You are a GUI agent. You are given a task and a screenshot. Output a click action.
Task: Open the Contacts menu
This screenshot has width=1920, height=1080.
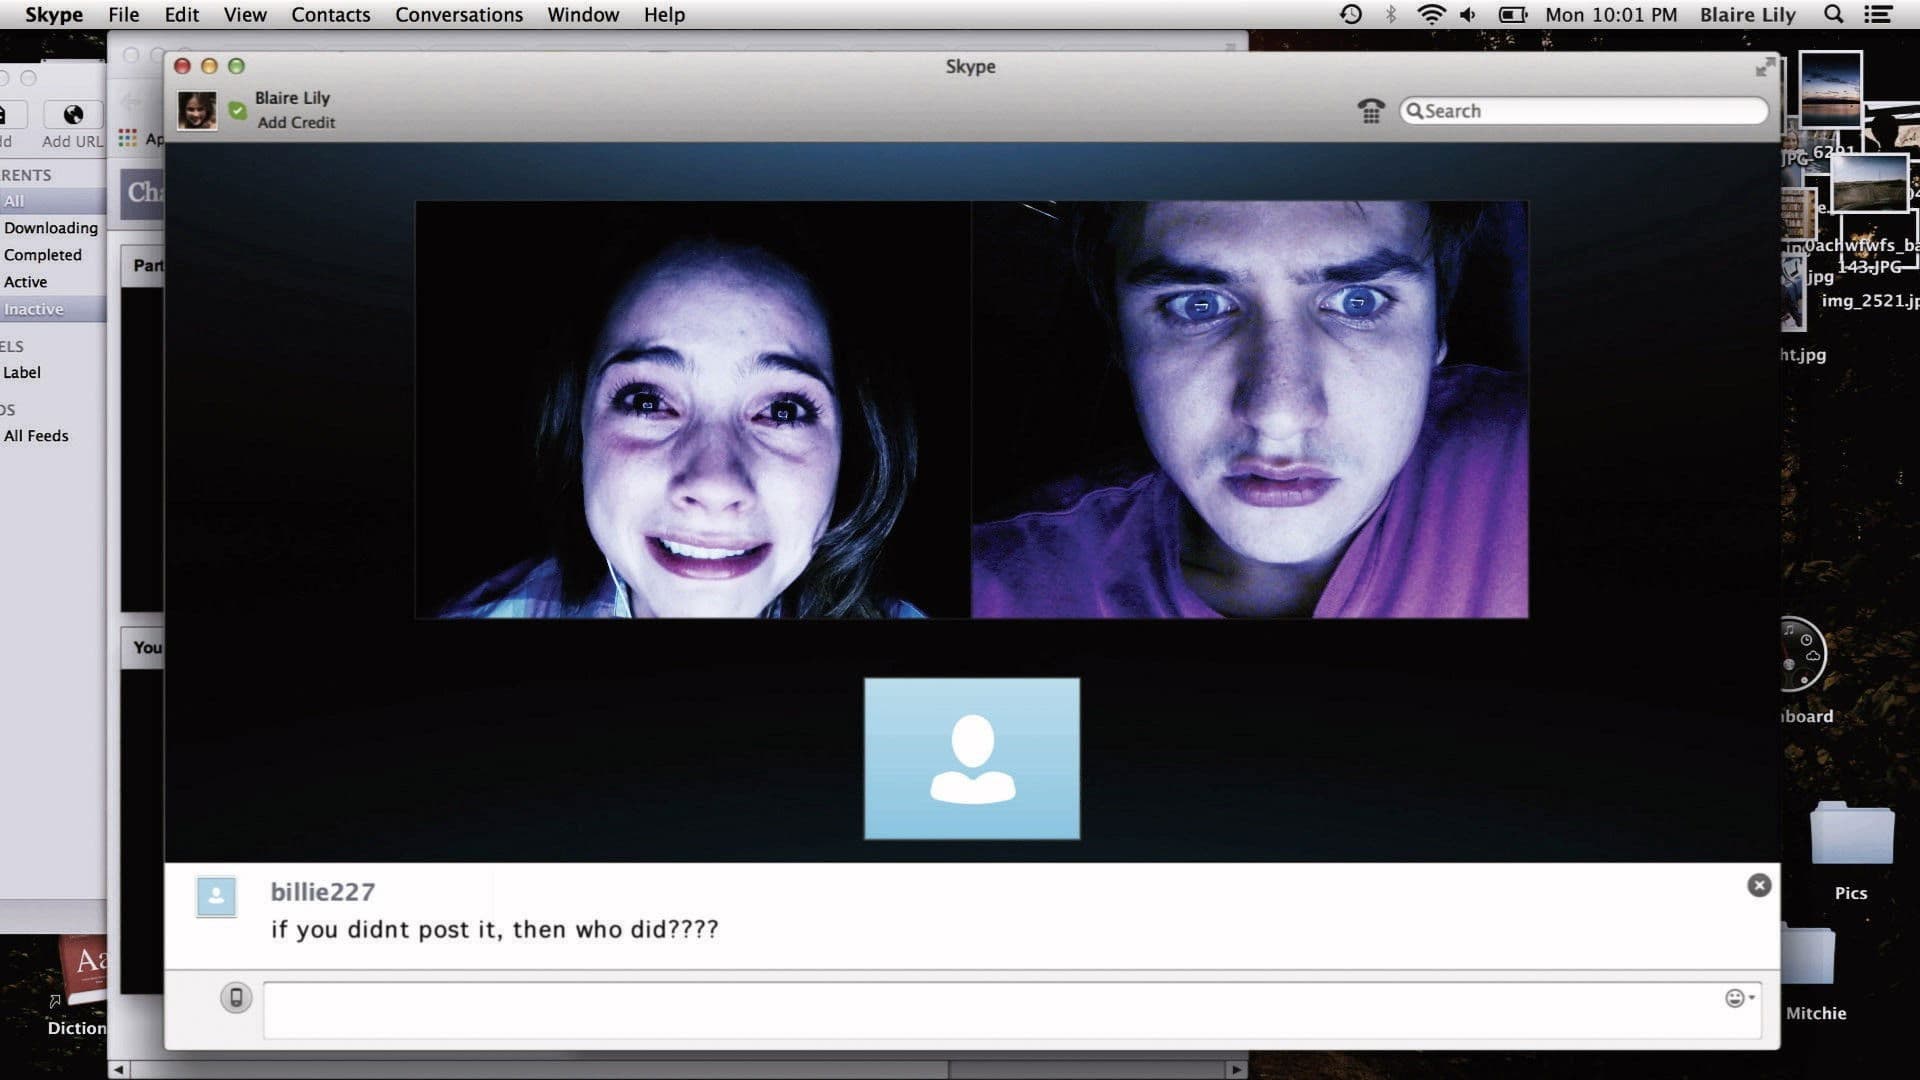pos(330,14)
